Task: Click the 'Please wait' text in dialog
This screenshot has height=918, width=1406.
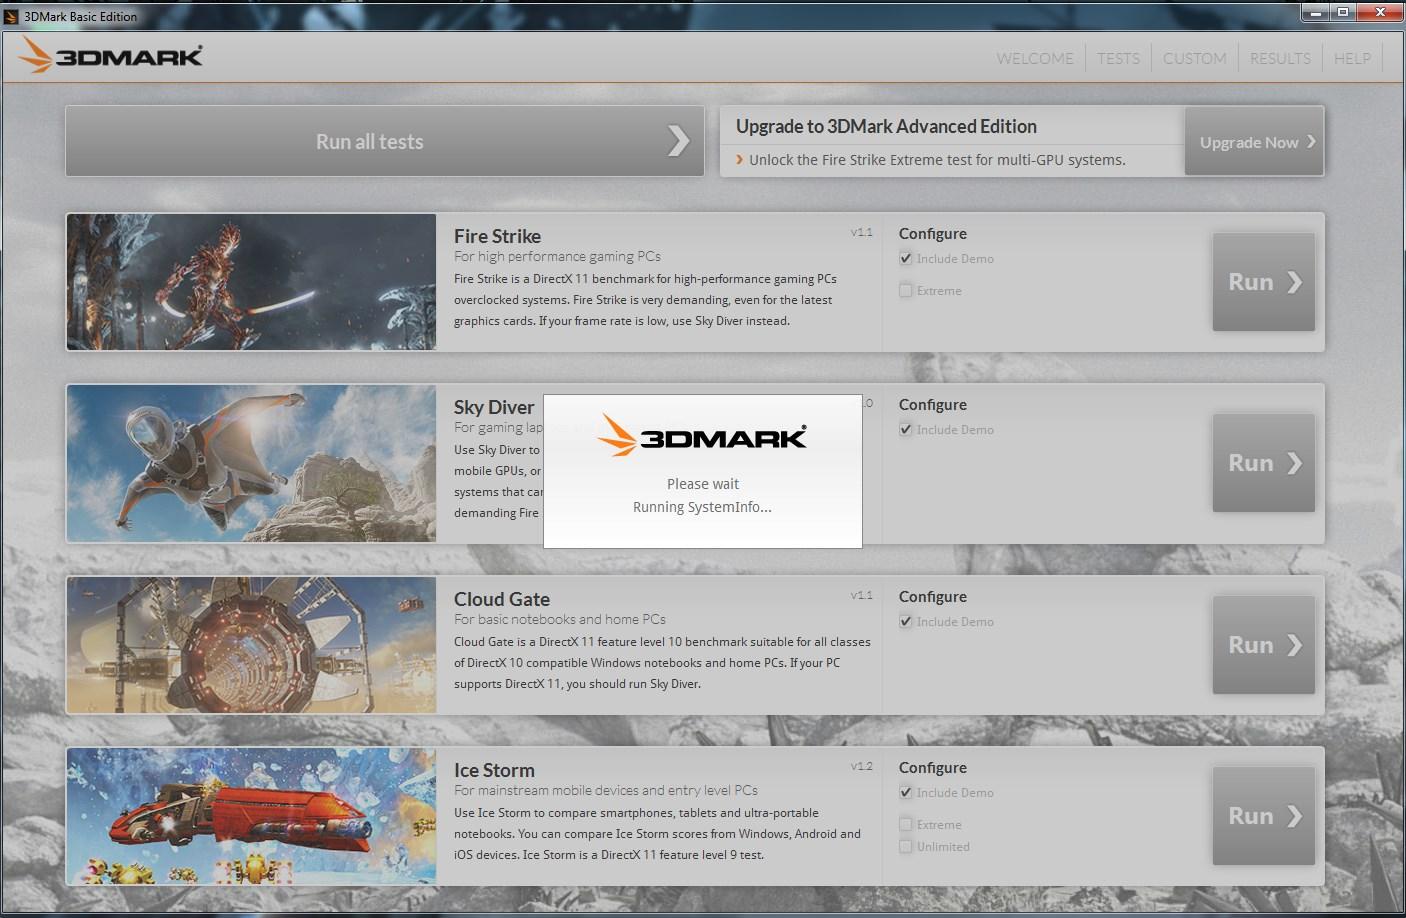Action: (x=703, y=484)
